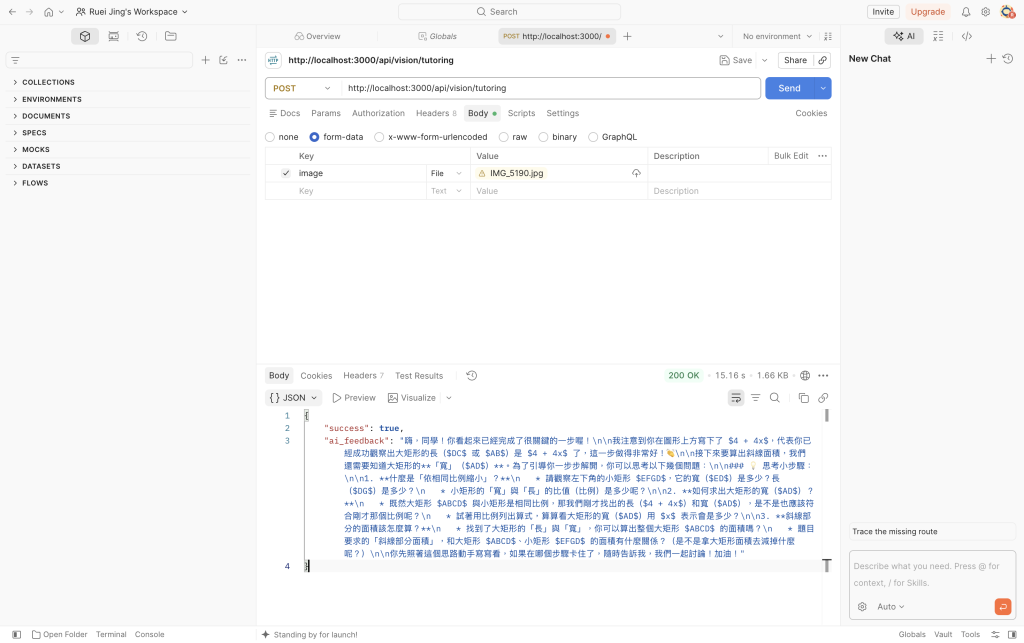Send the request
1024x643 pixels.
click(x=790, y=88)
